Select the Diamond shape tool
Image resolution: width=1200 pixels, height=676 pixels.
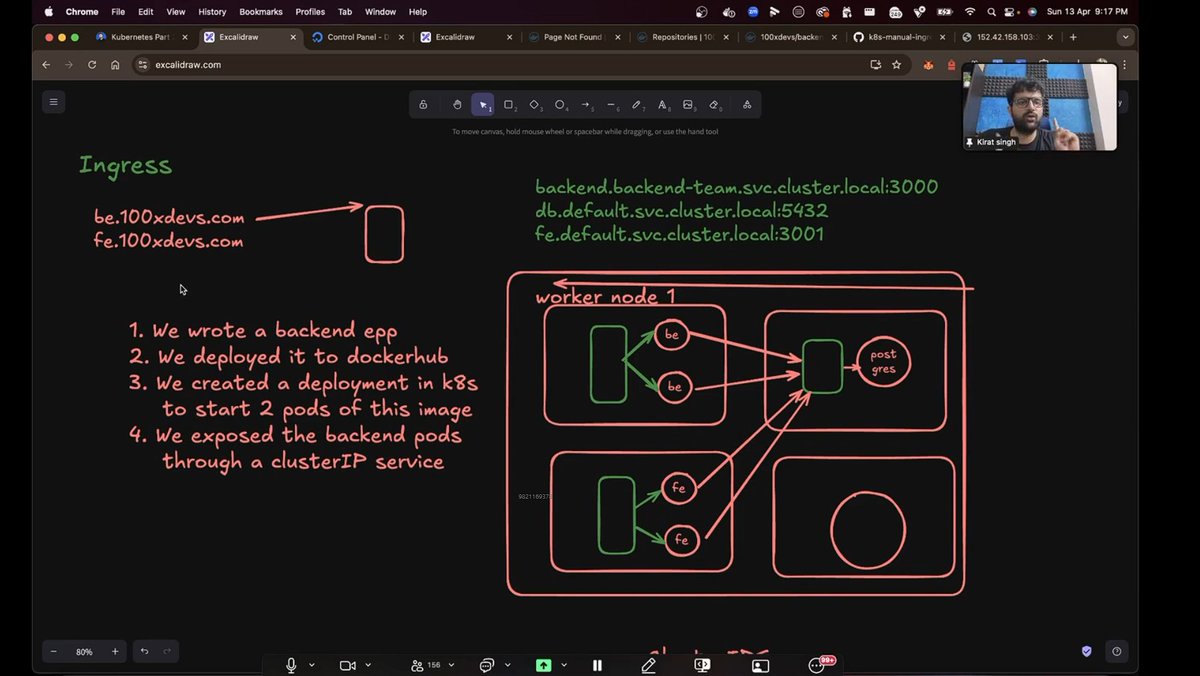coord(535,104)
